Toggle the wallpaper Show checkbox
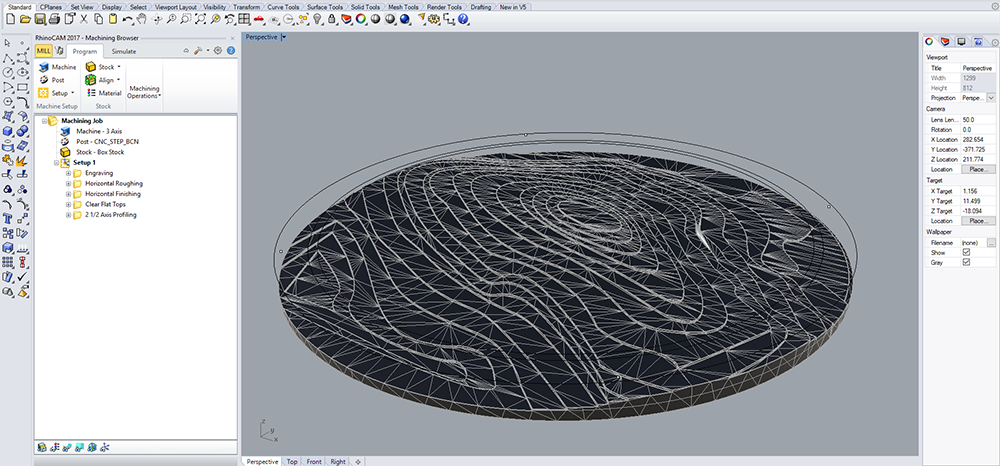 (x=966, y=252)
